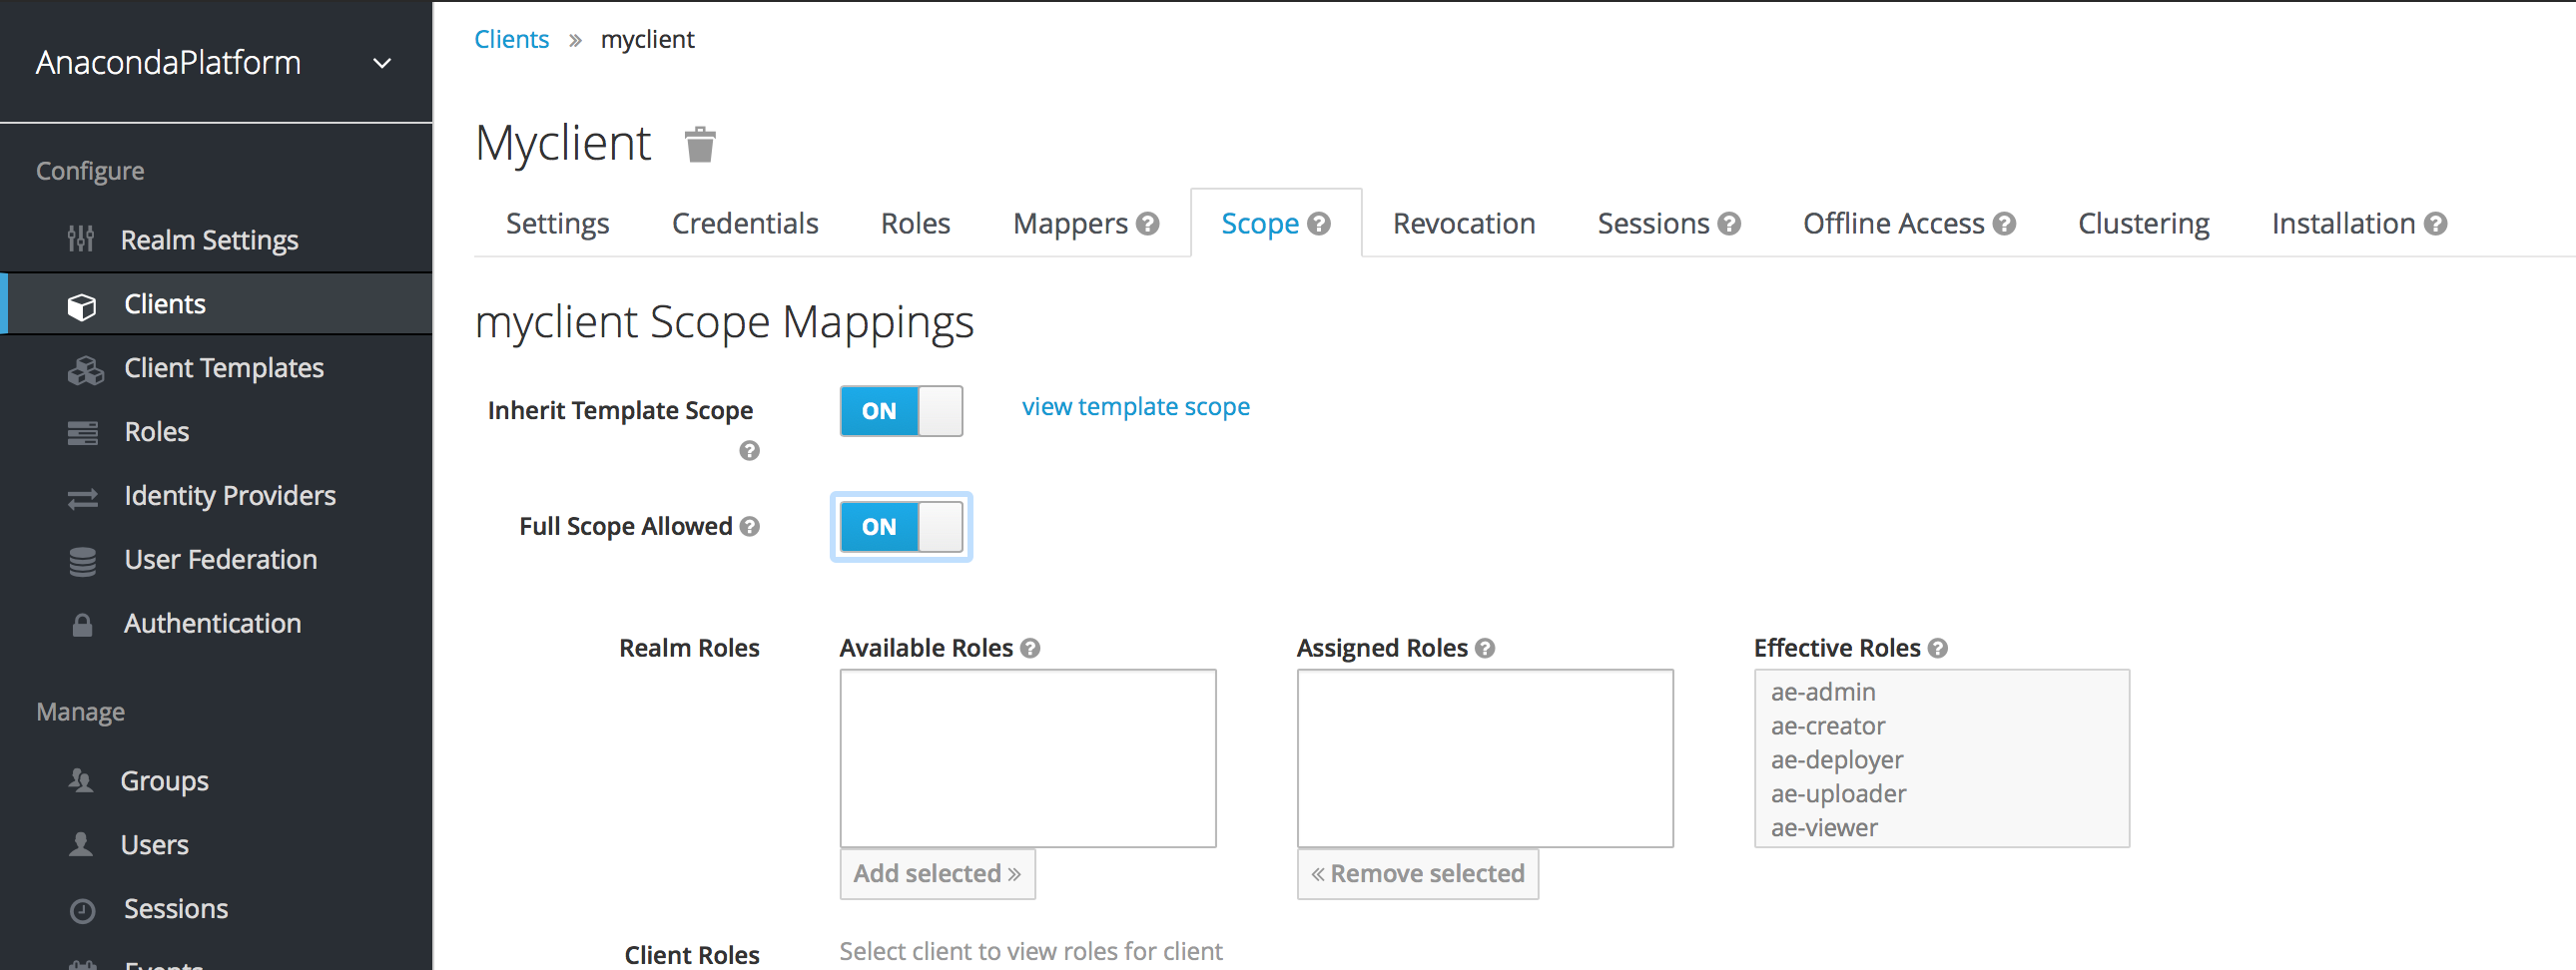2576x970 pixels.
Task: Click the Remove selected button
Action: coord(1417,874)
